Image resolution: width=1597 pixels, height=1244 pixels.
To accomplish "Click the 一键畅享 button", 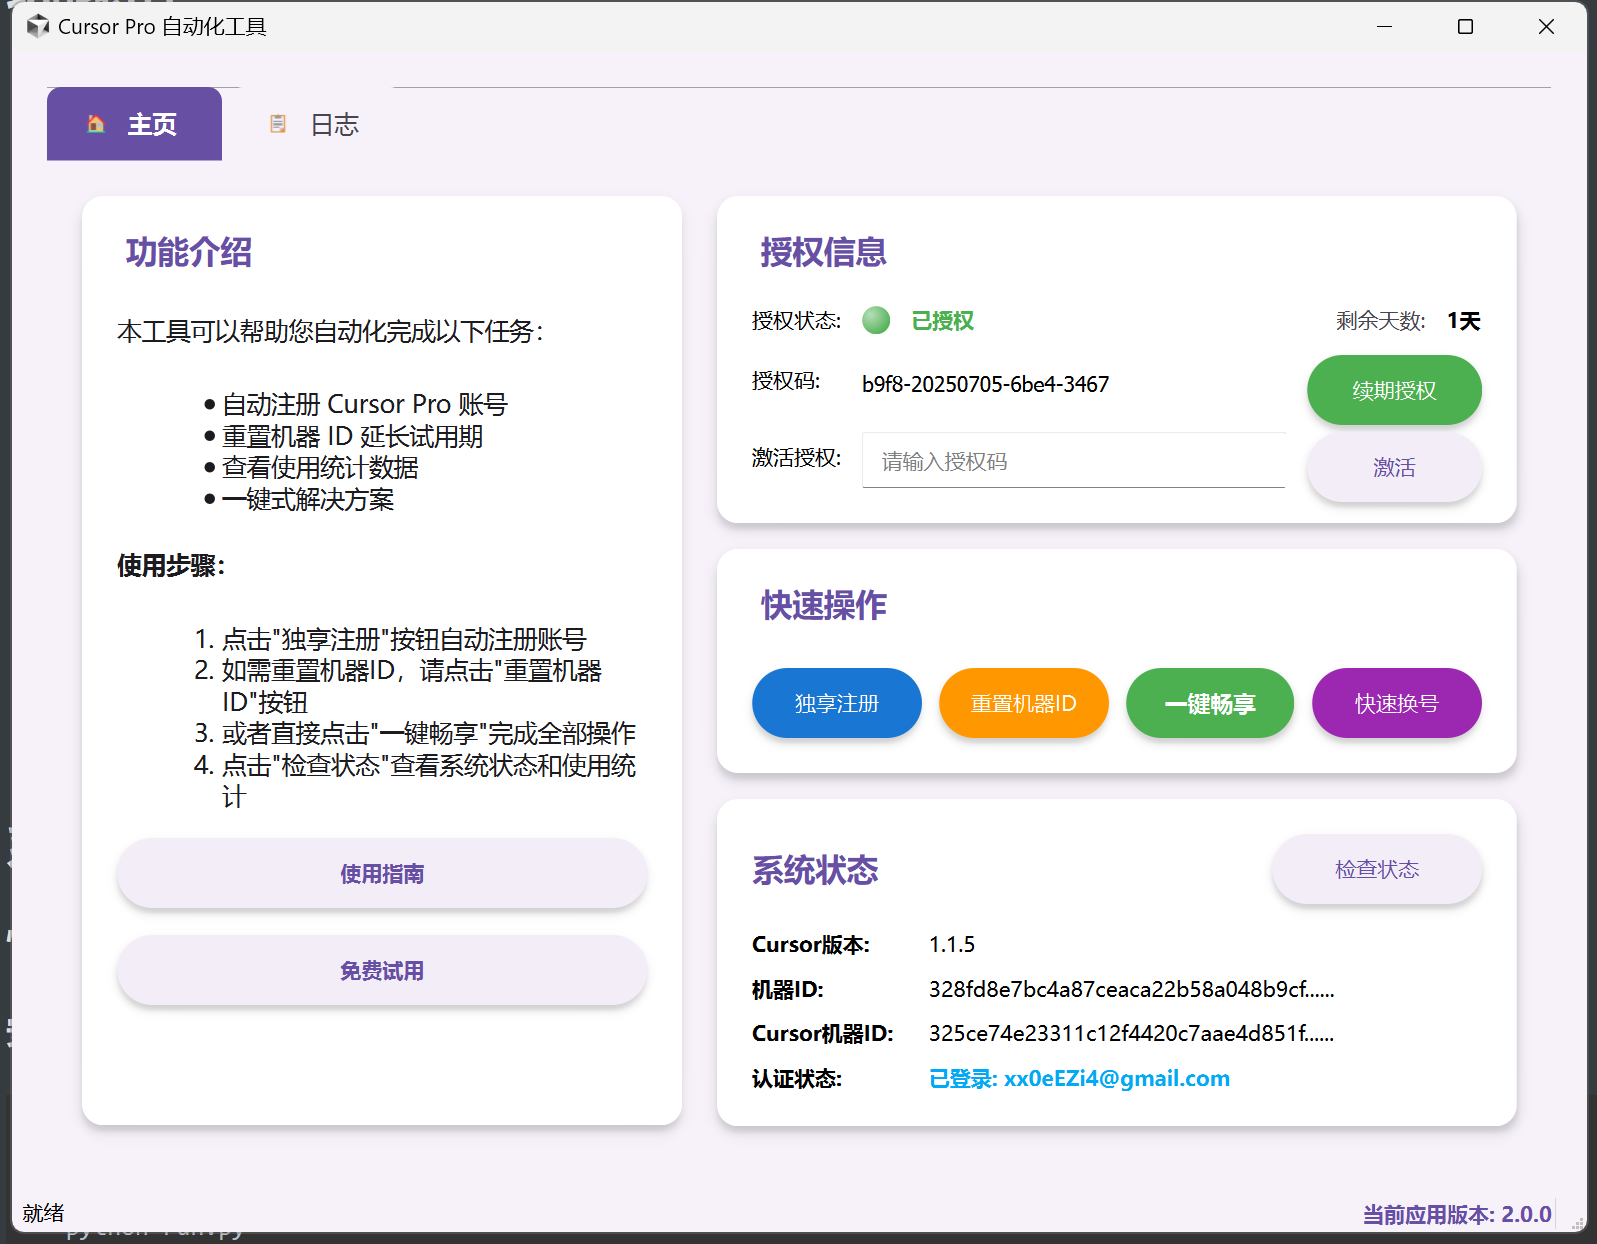I will (x=1210, y=703).
